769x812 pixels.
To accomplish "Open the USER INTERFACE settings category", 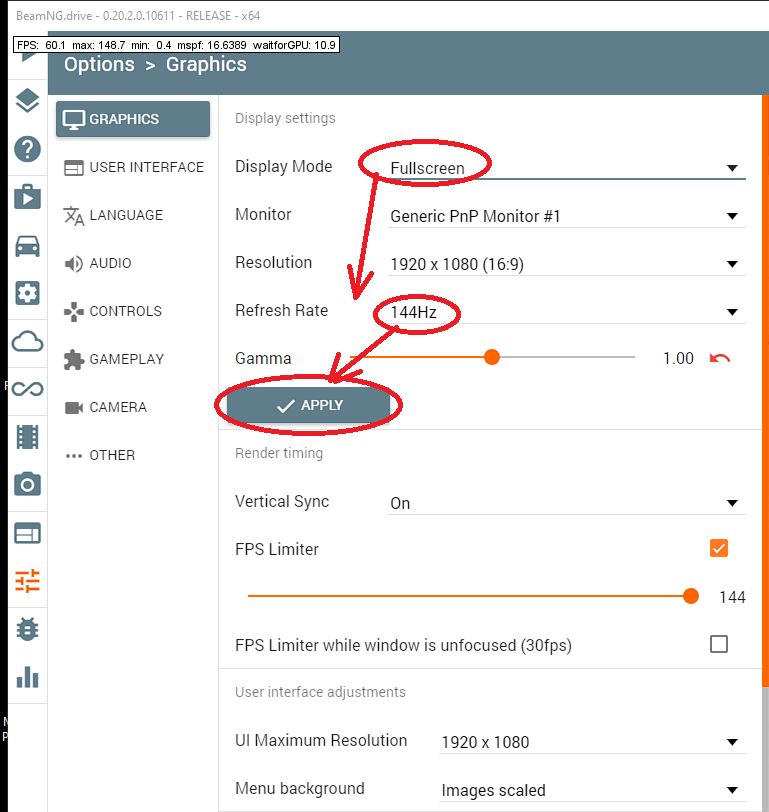I will (133, 167).
